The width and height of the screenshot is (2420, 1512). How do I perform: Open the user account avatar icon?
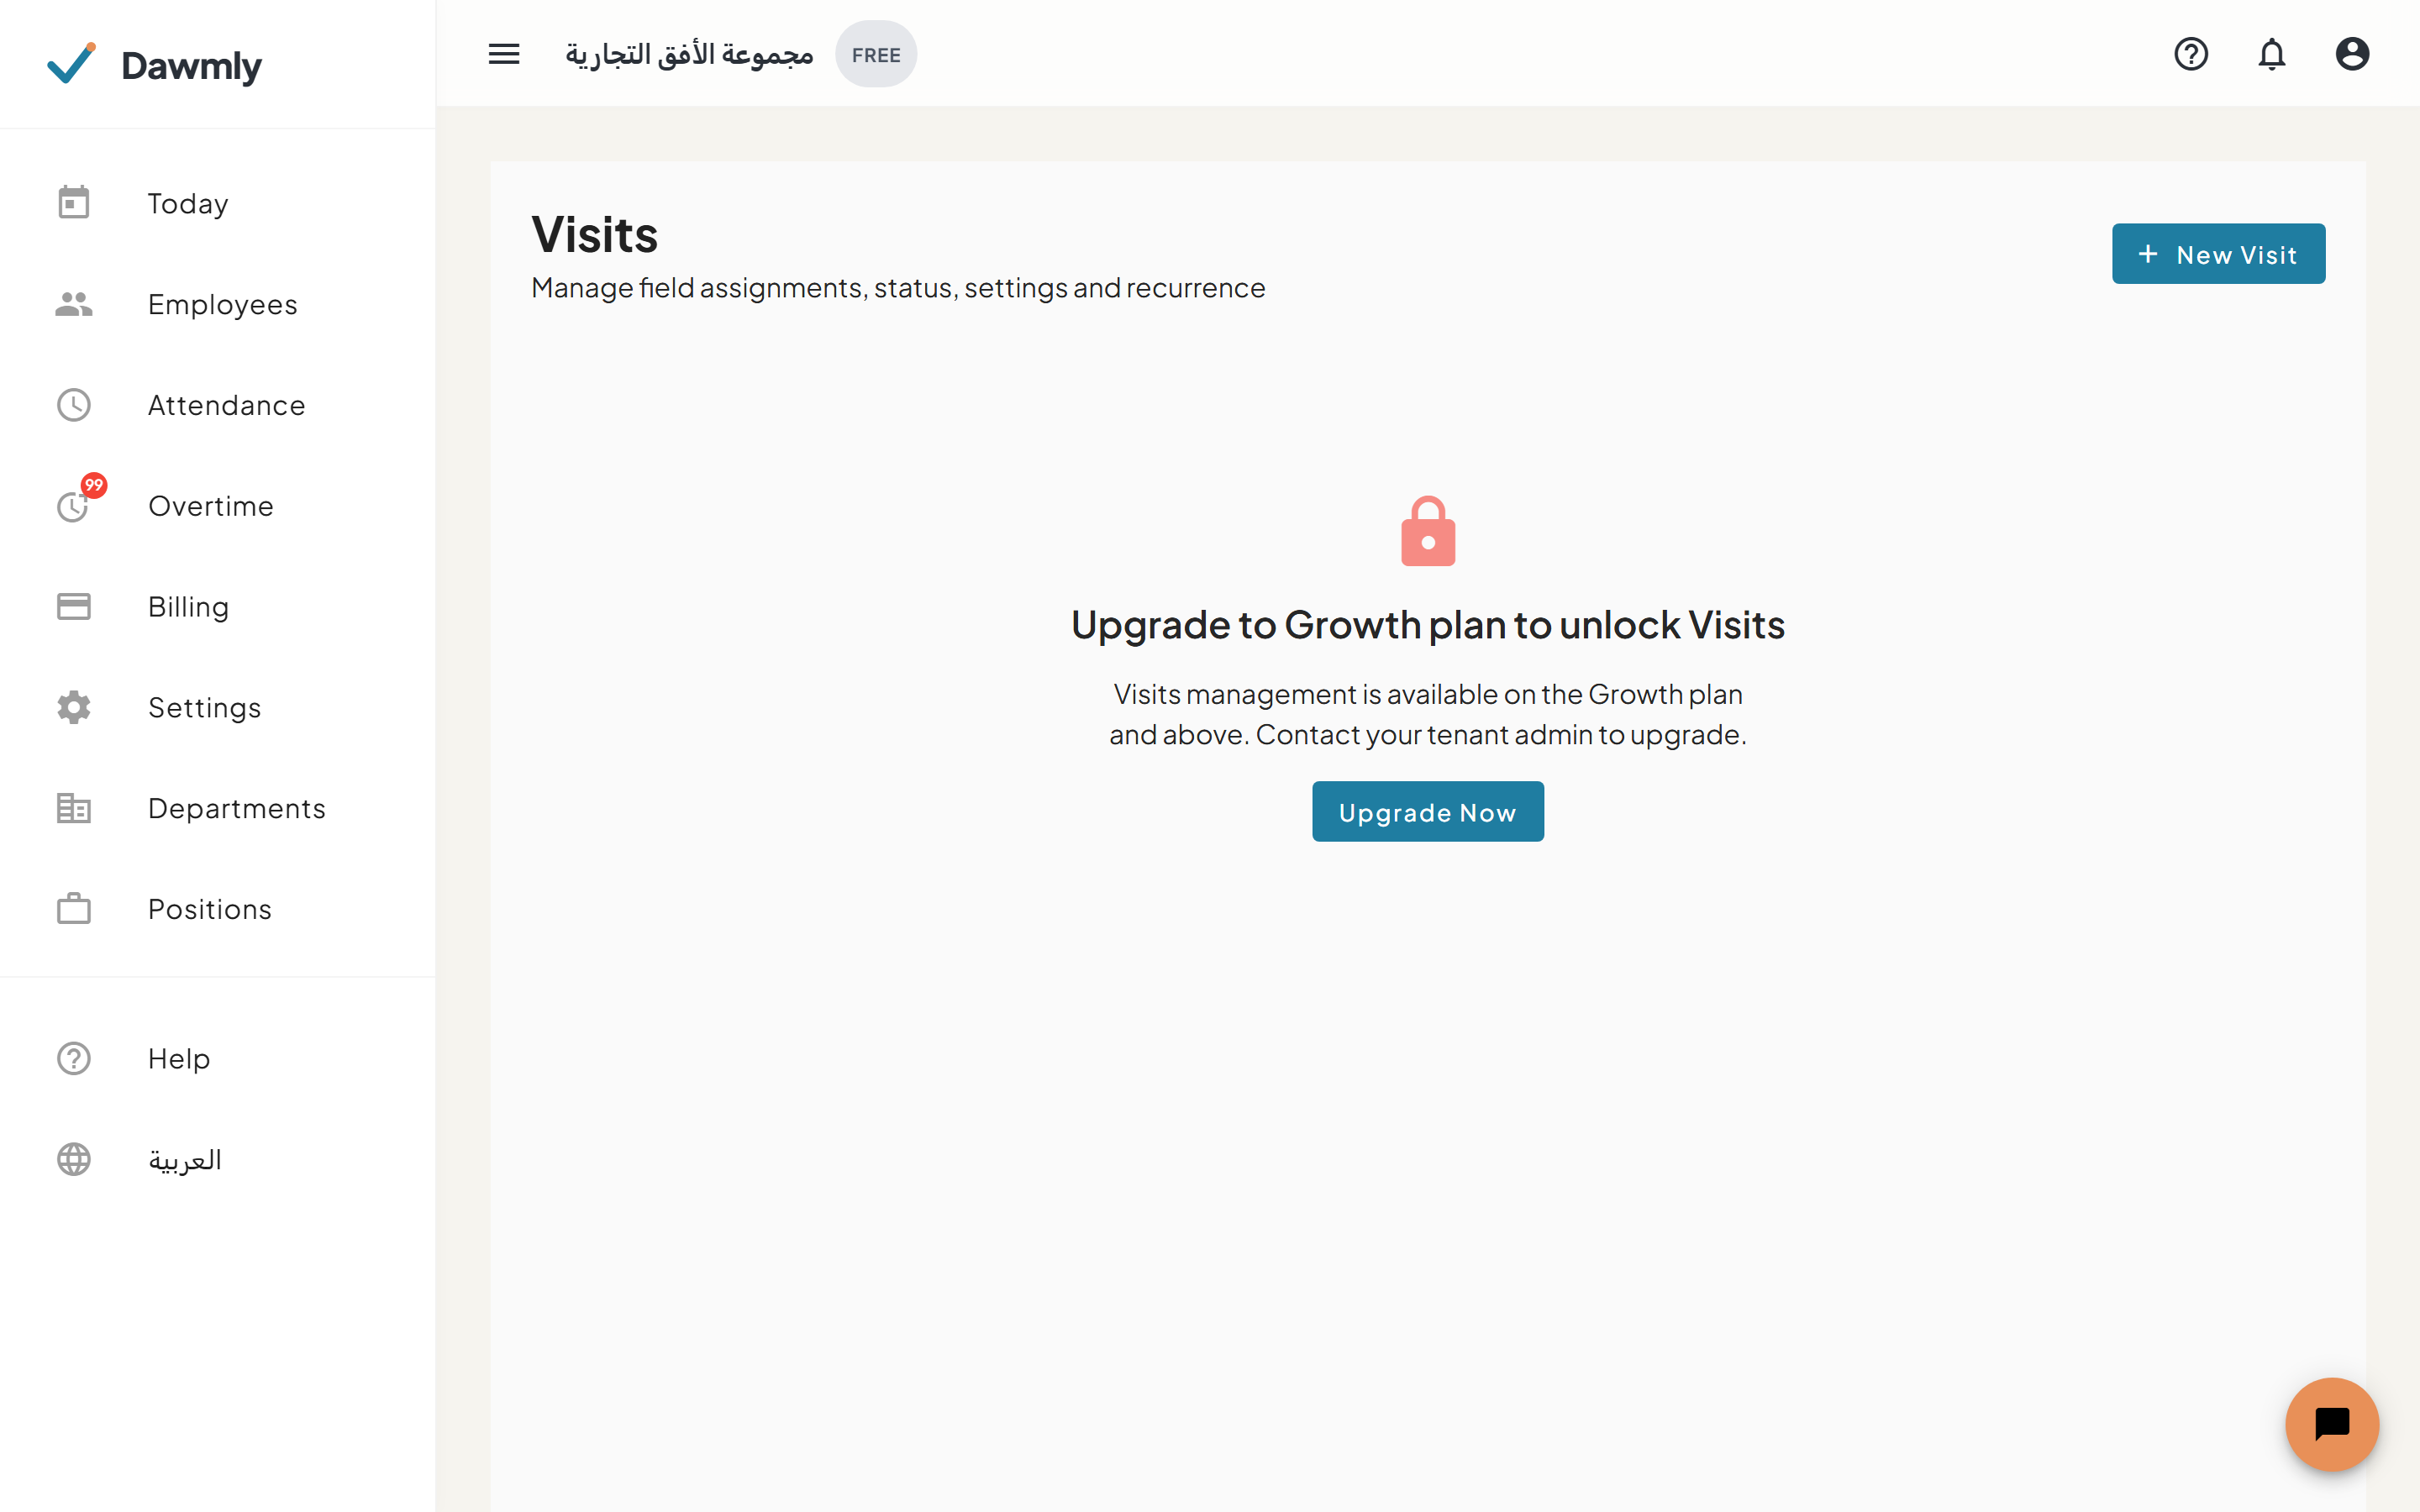pyautogui.click(x=2352, y=54)
